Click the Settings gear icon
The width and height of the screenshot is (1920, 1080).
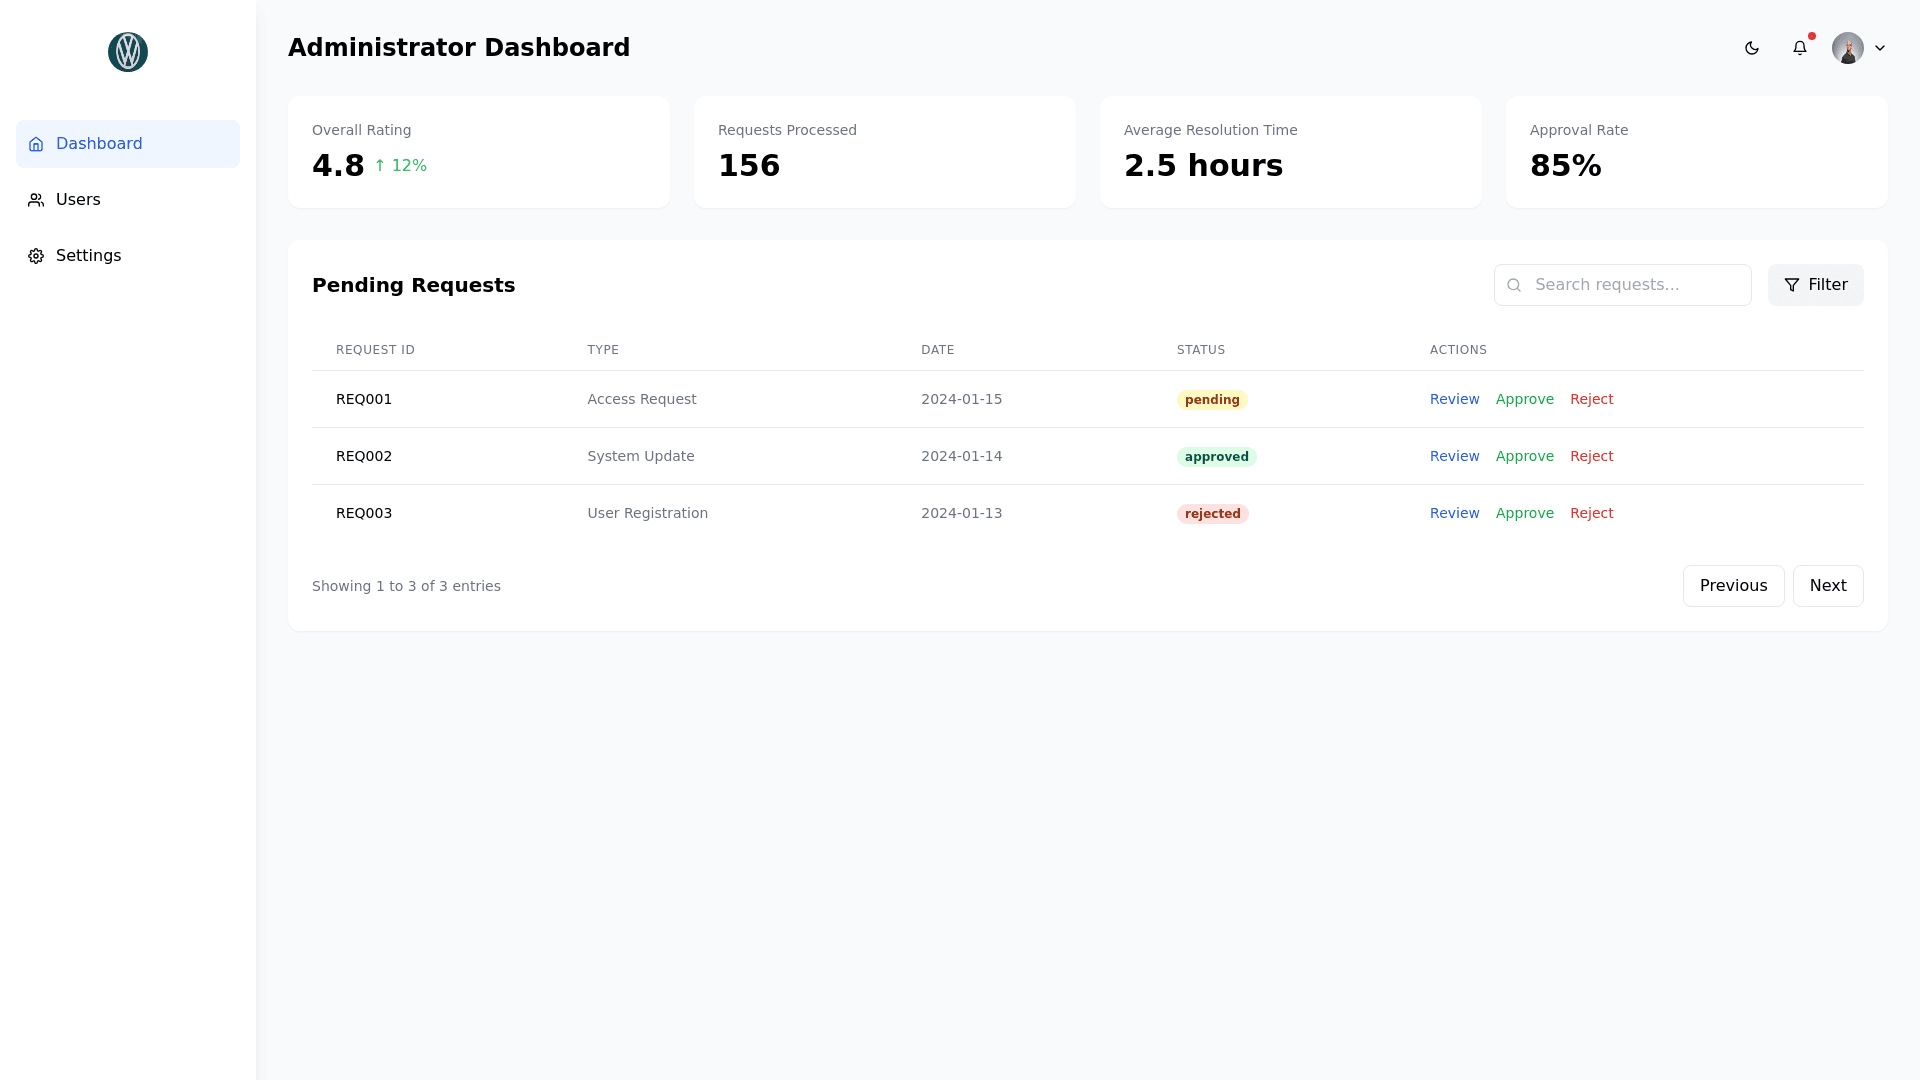[x=36, y=256]
